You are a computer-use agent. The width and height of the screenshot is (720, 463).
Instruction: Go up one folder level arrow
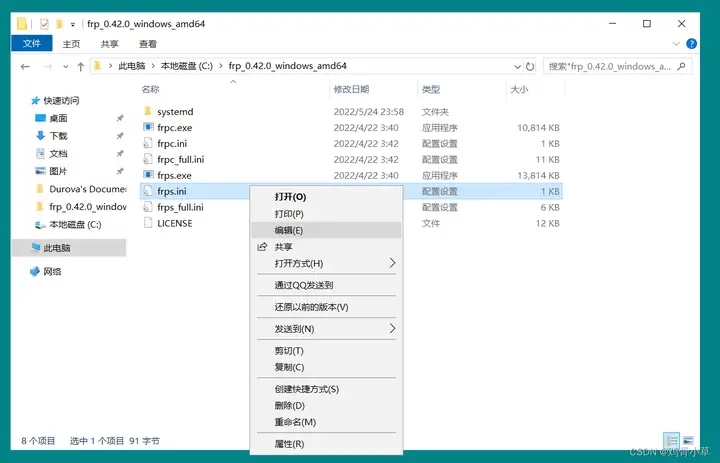coord(81,67)
